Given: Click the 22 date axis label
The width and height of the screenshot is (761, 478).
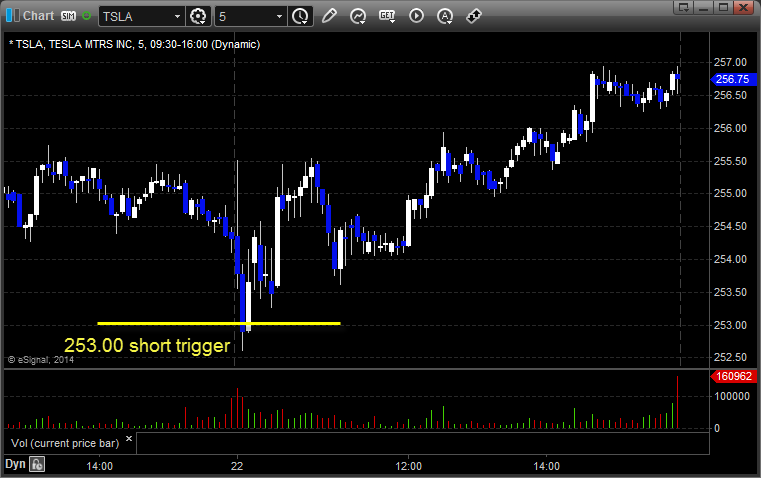Looking at the screenshot, I should click(x=237, y=466).
